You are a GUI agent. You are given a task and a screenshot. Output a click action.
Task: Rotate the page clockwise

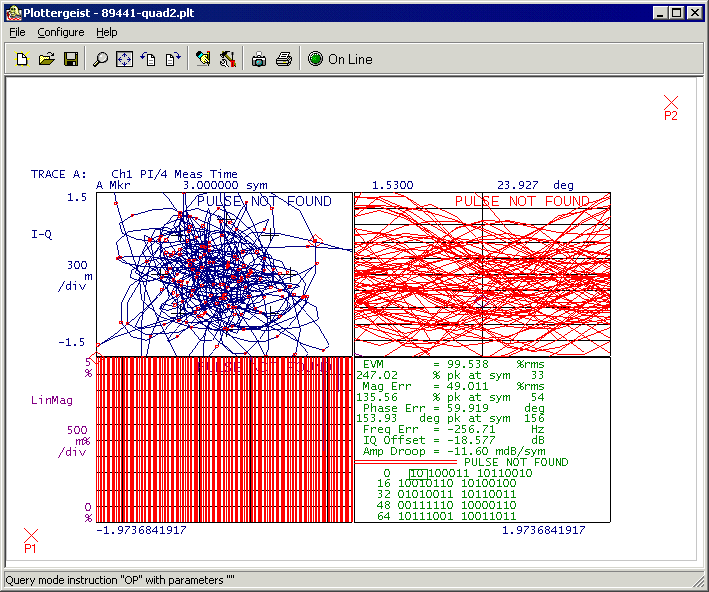click(x=172, y=60)
